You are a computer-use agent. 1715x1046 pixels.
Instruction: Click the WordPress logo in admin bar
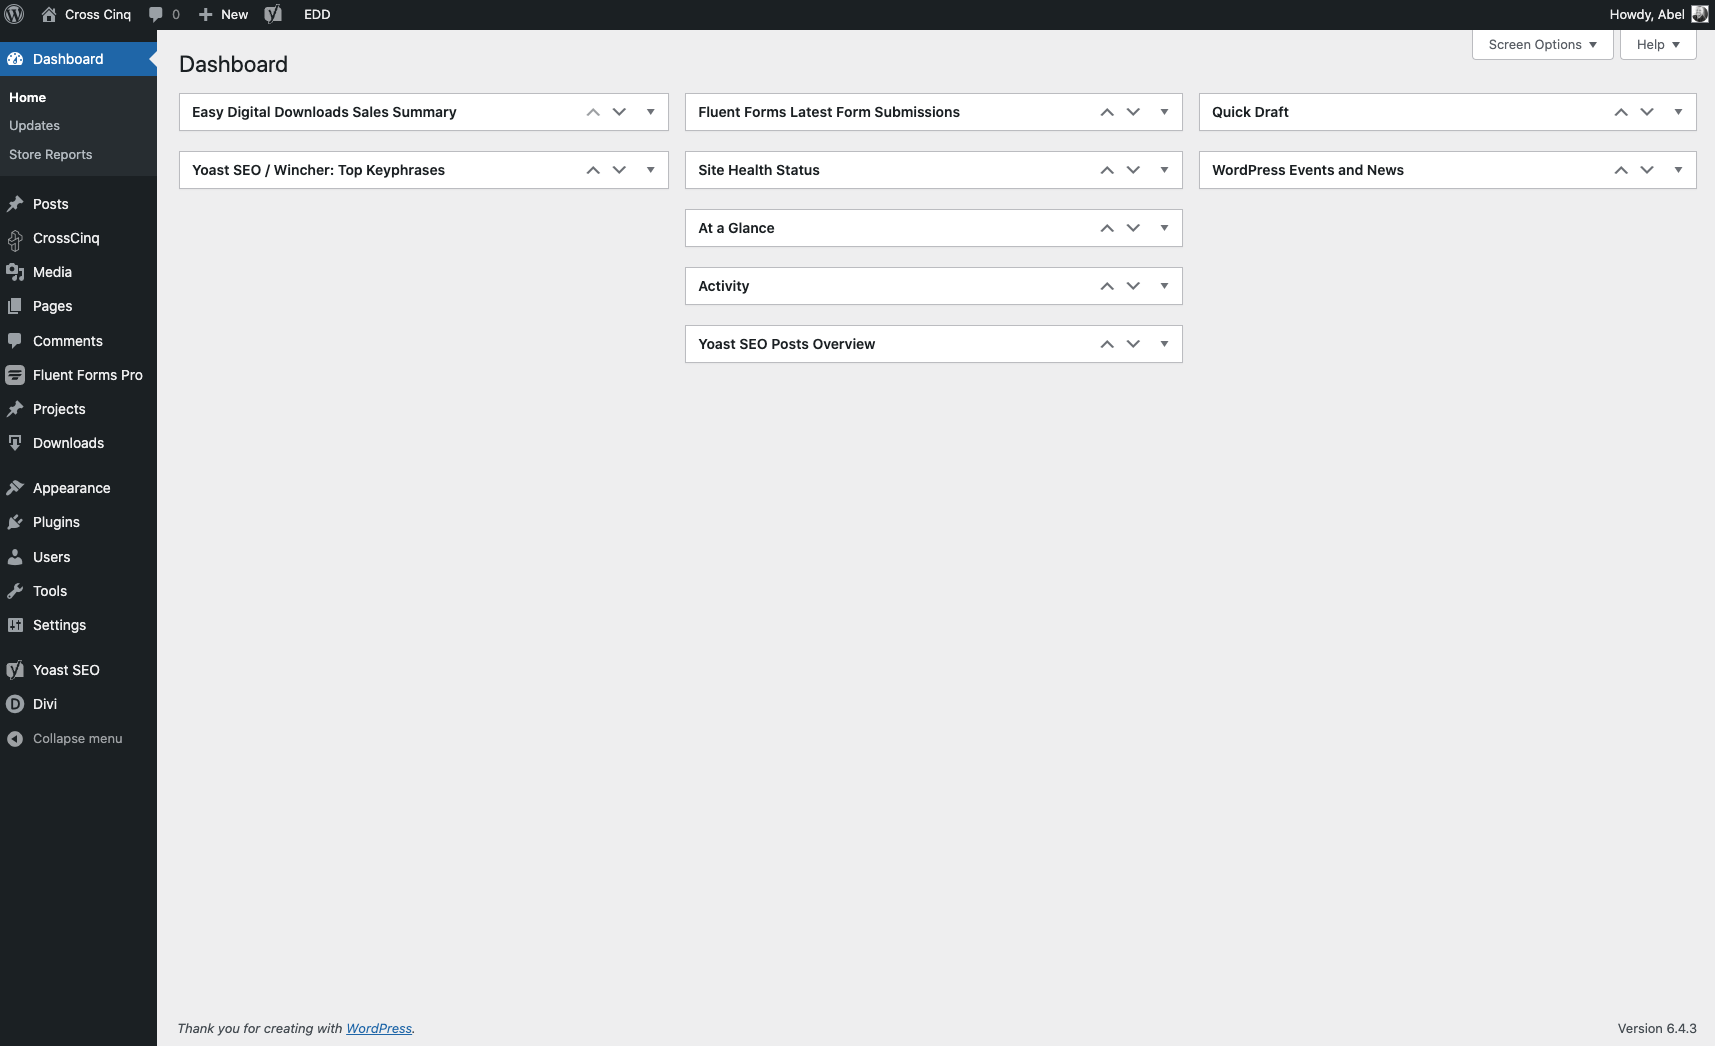click(14, 14)
